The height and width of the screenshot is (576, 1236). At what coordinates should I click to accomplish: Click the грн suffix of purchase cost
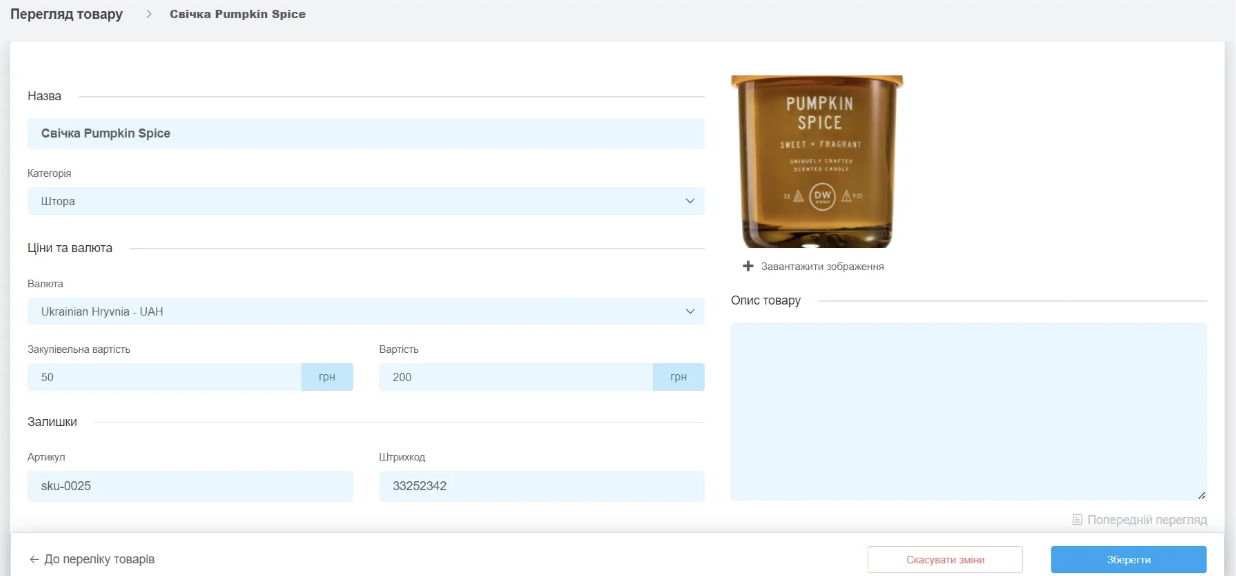click(x=327, y=377)
